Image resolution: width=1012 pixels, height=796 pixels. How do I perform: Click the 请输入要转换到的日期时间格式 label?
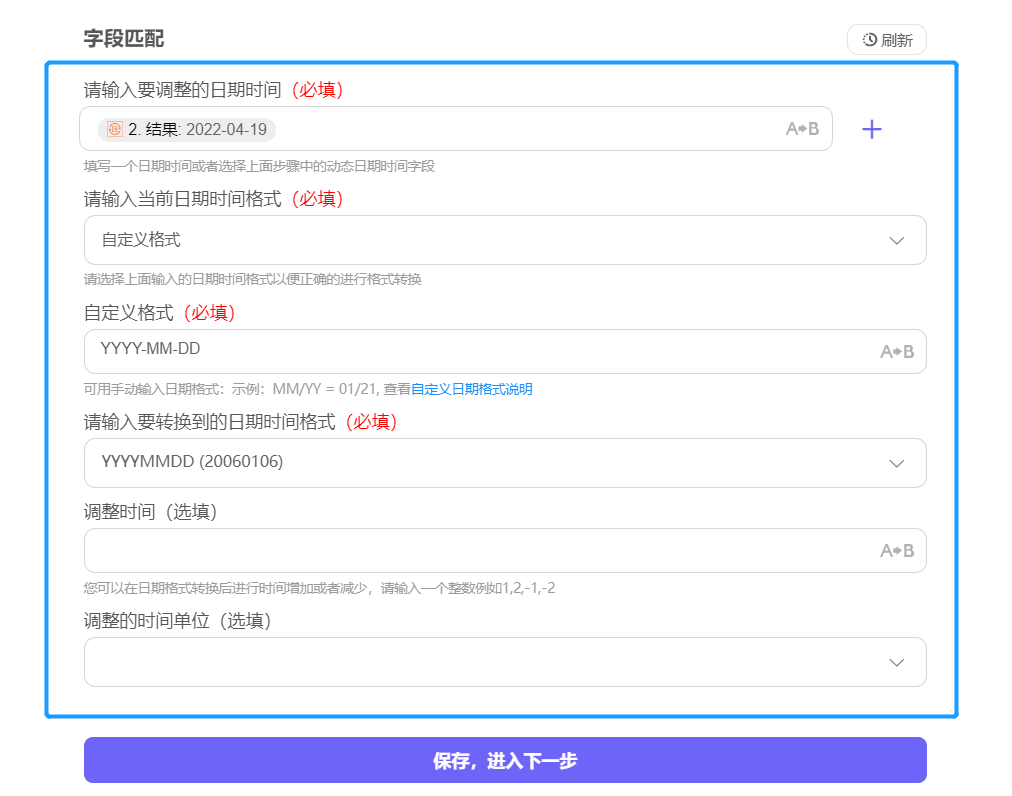pos(210,422)
